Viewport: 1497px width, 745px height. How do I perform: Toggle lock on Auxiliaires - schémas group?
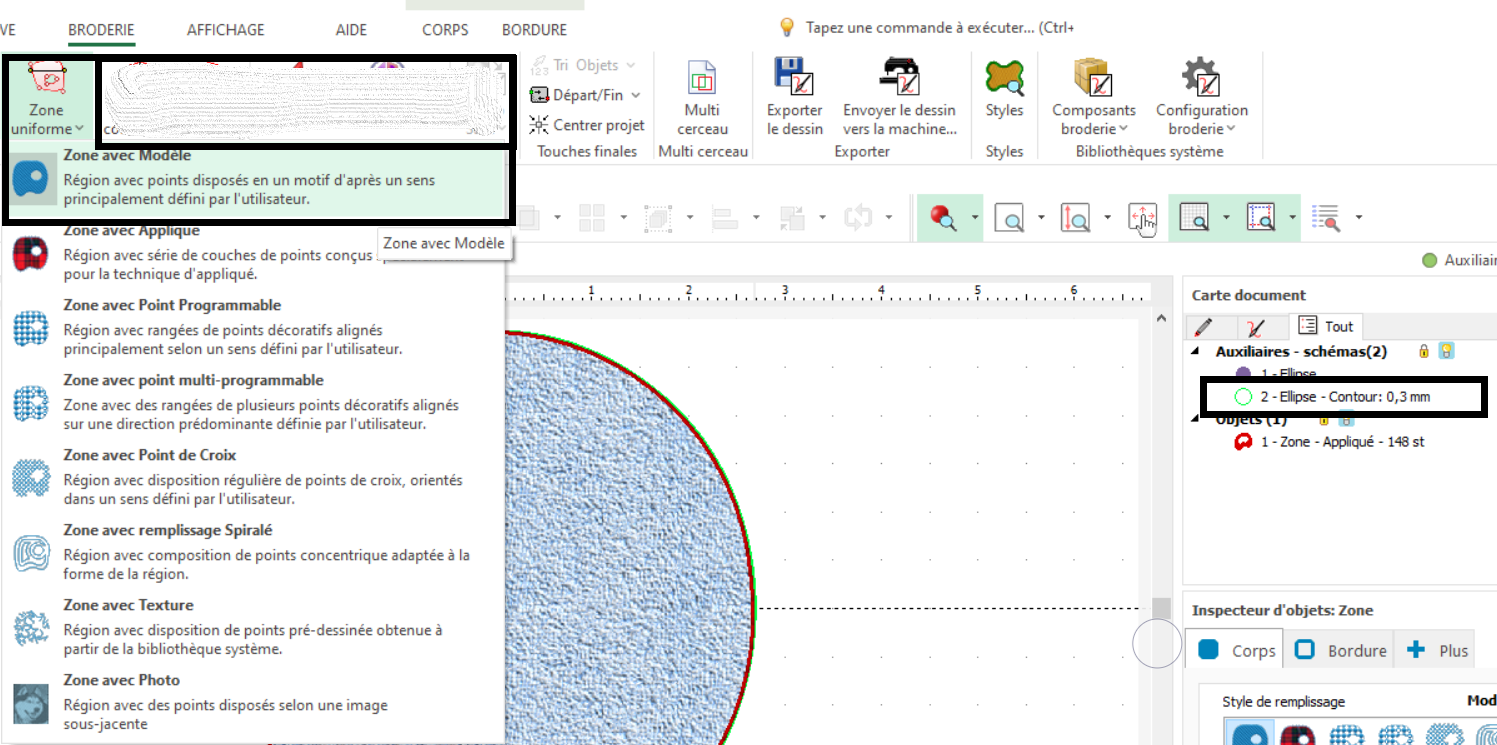(x=1423, y=351)
